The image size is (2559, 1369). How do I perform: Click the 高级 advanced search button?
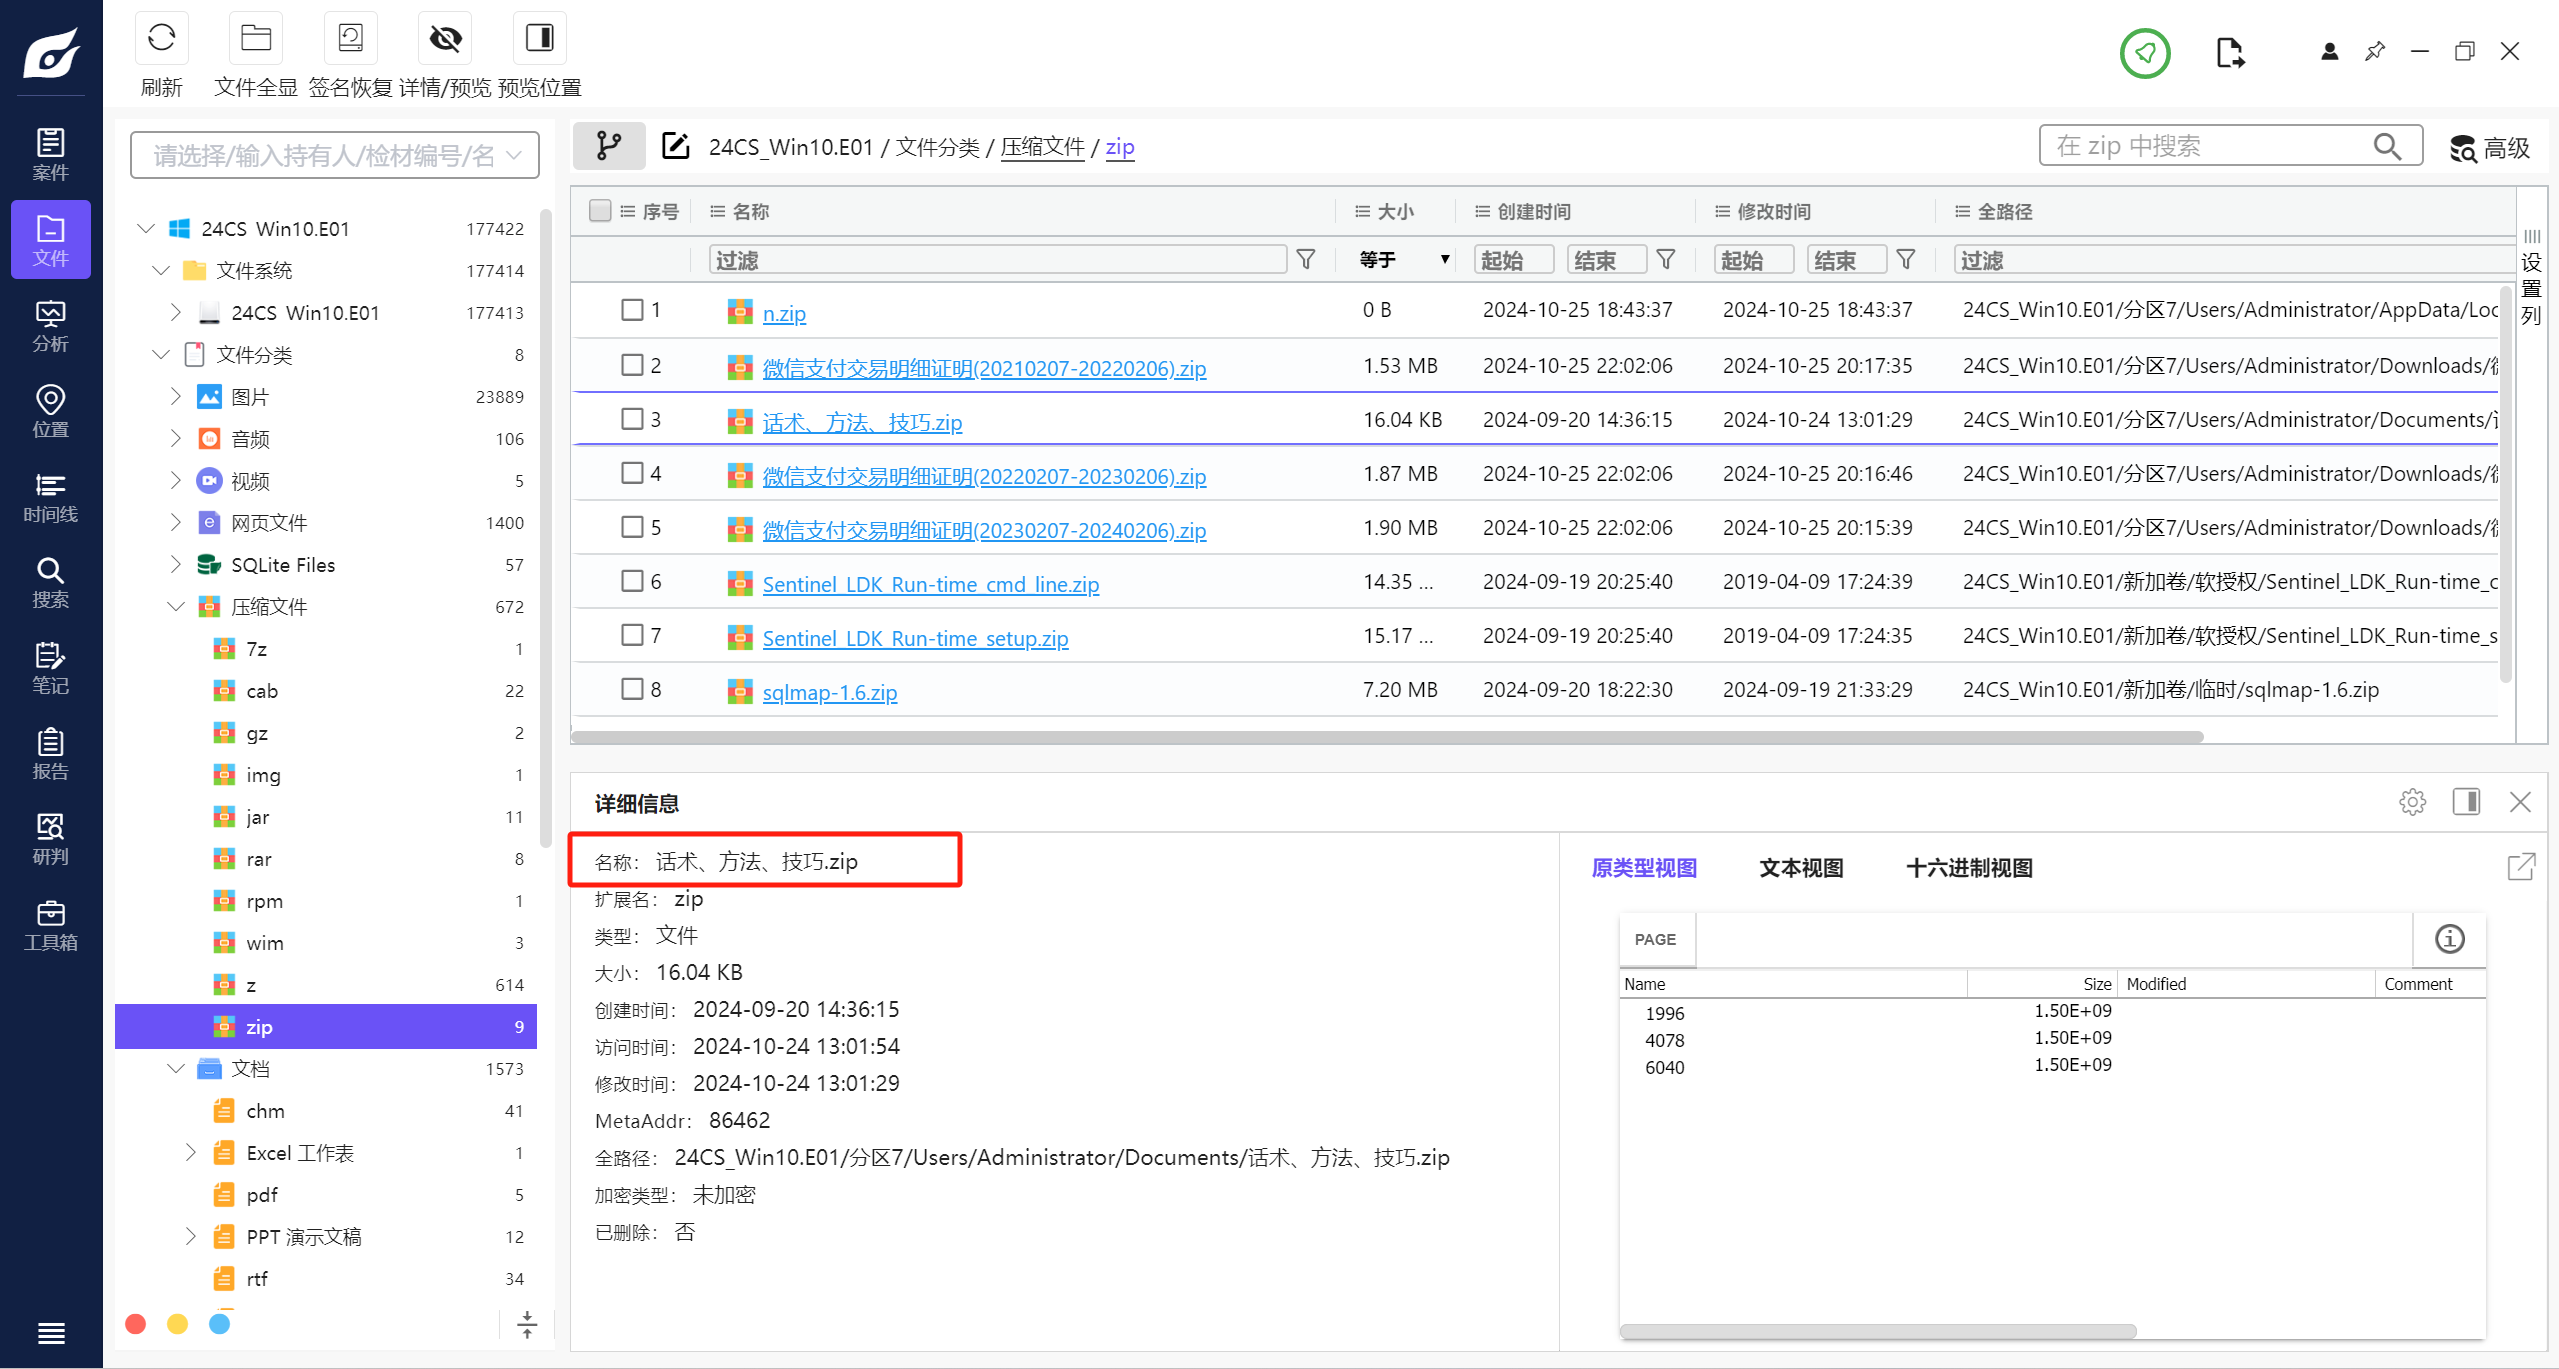pos(2490,148)
